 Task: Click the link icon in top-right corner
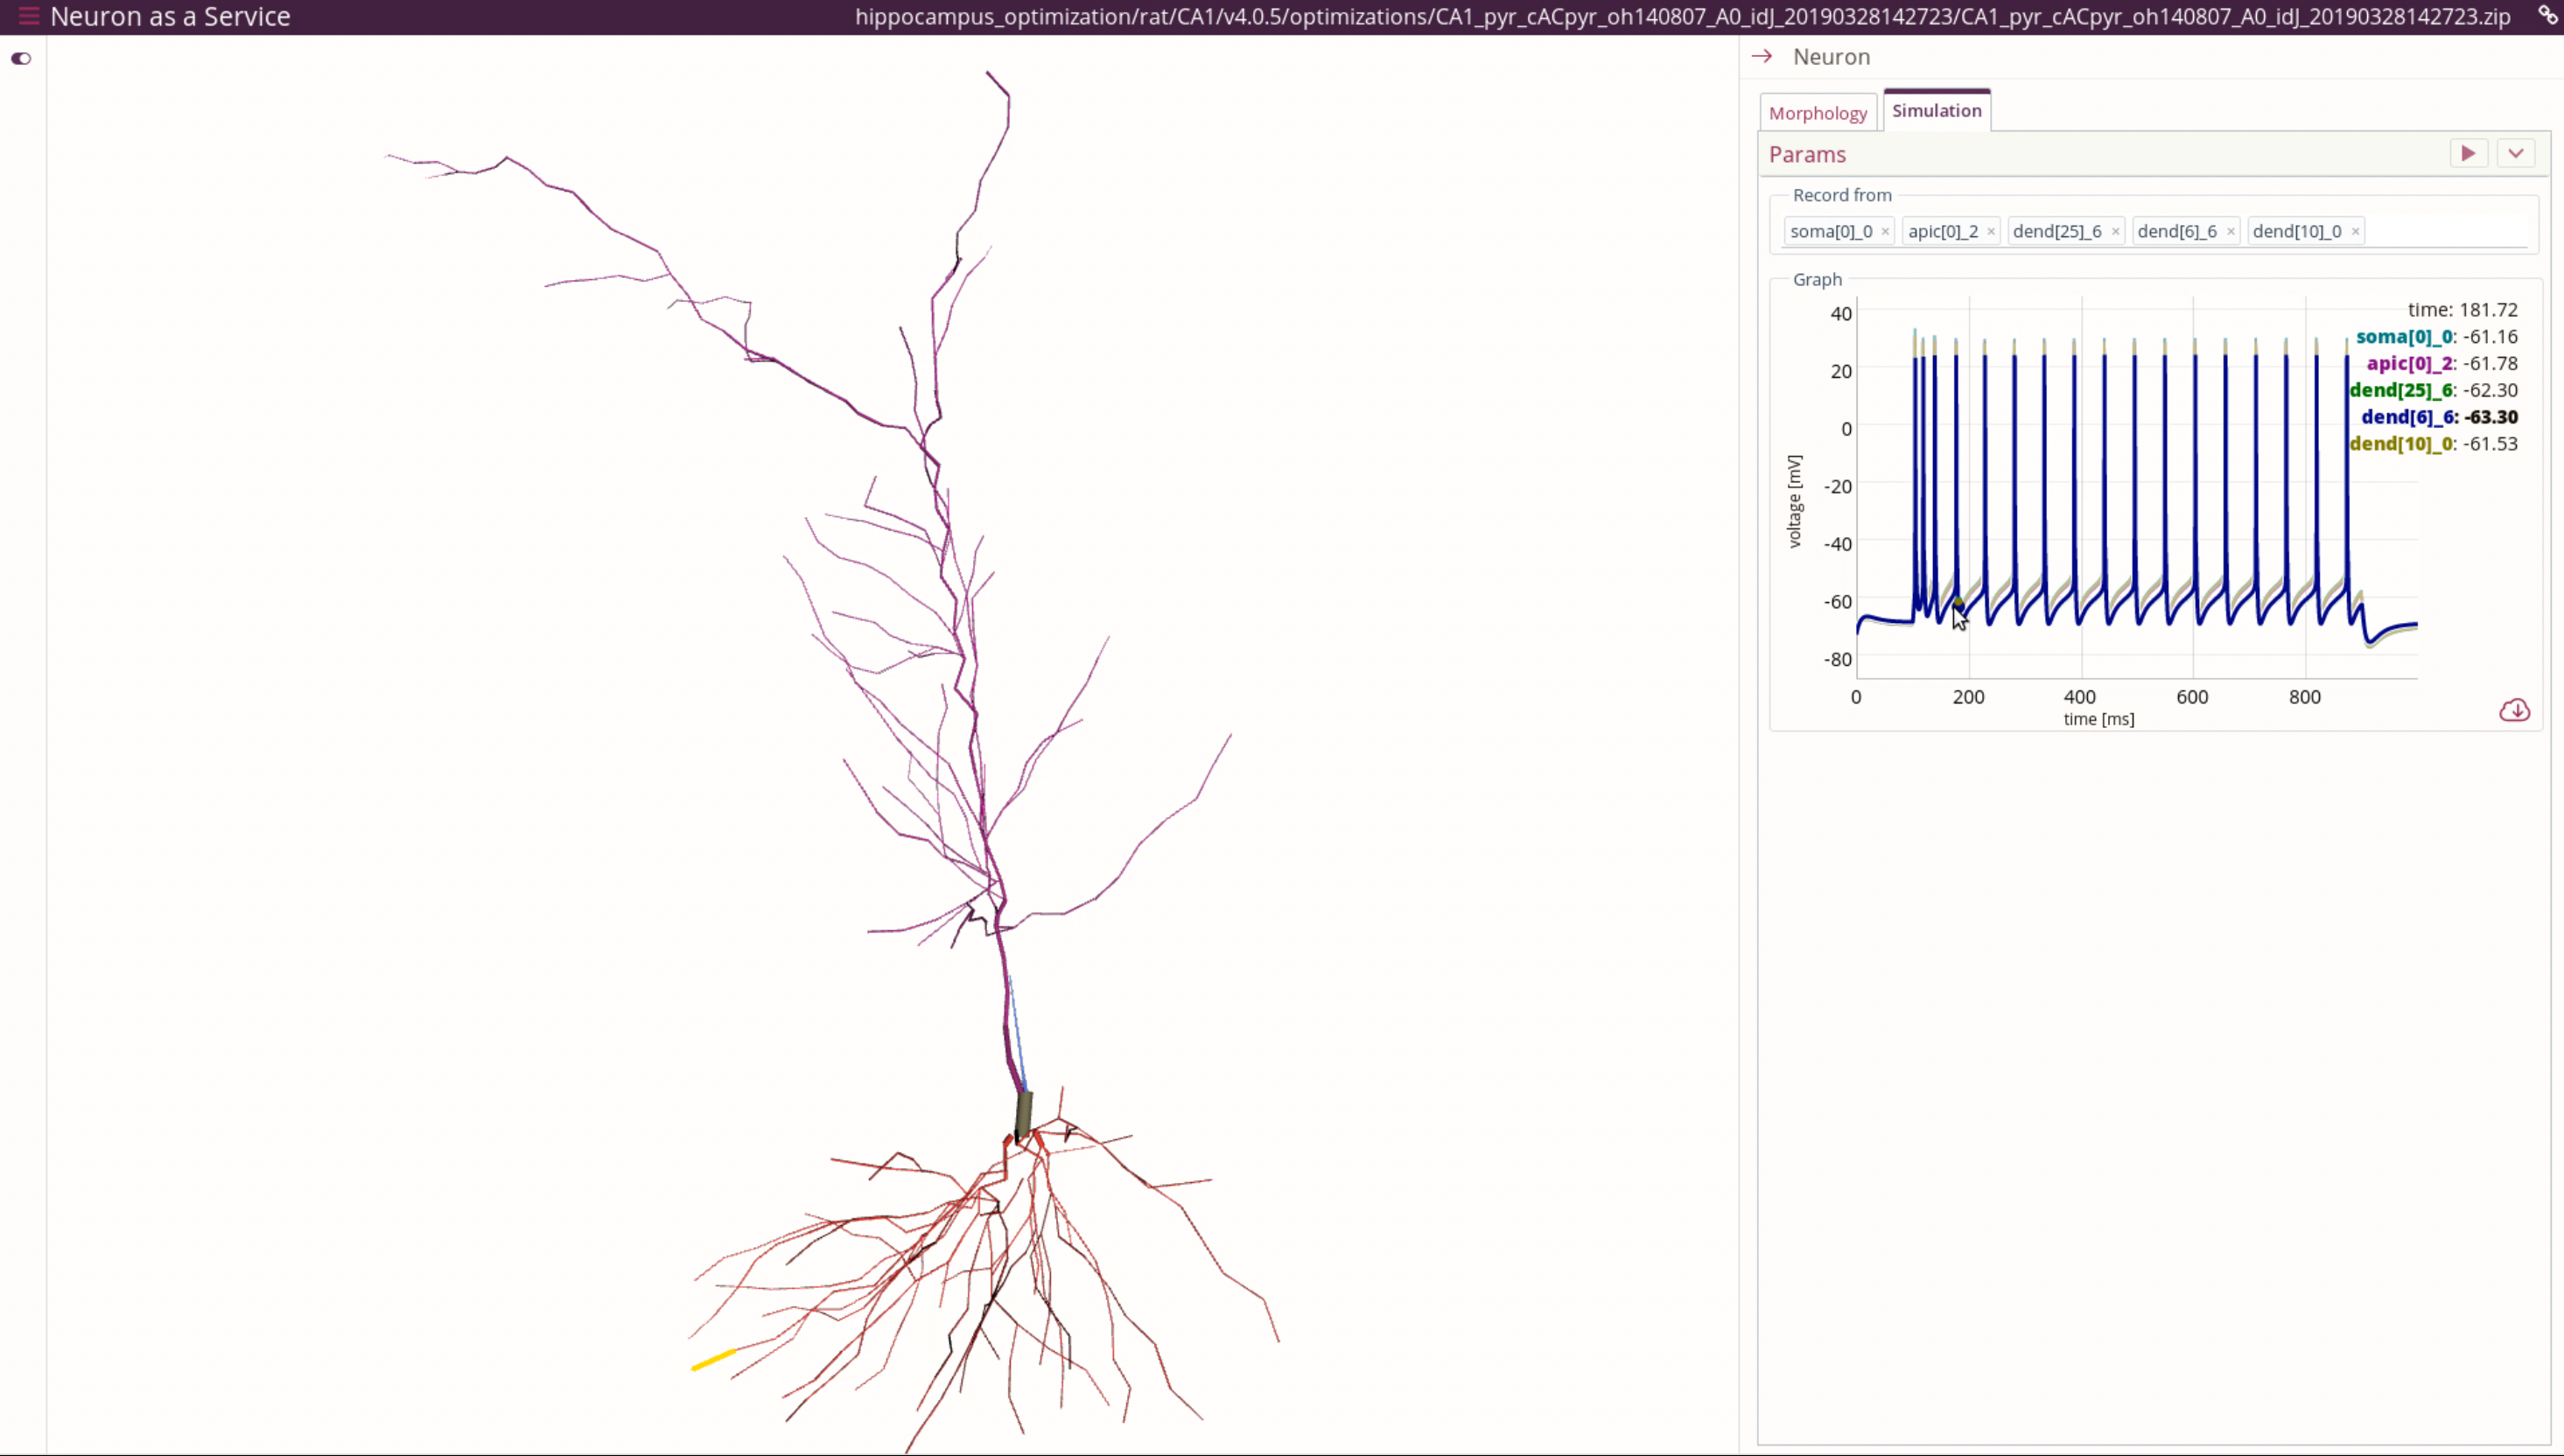[2547, 15]
